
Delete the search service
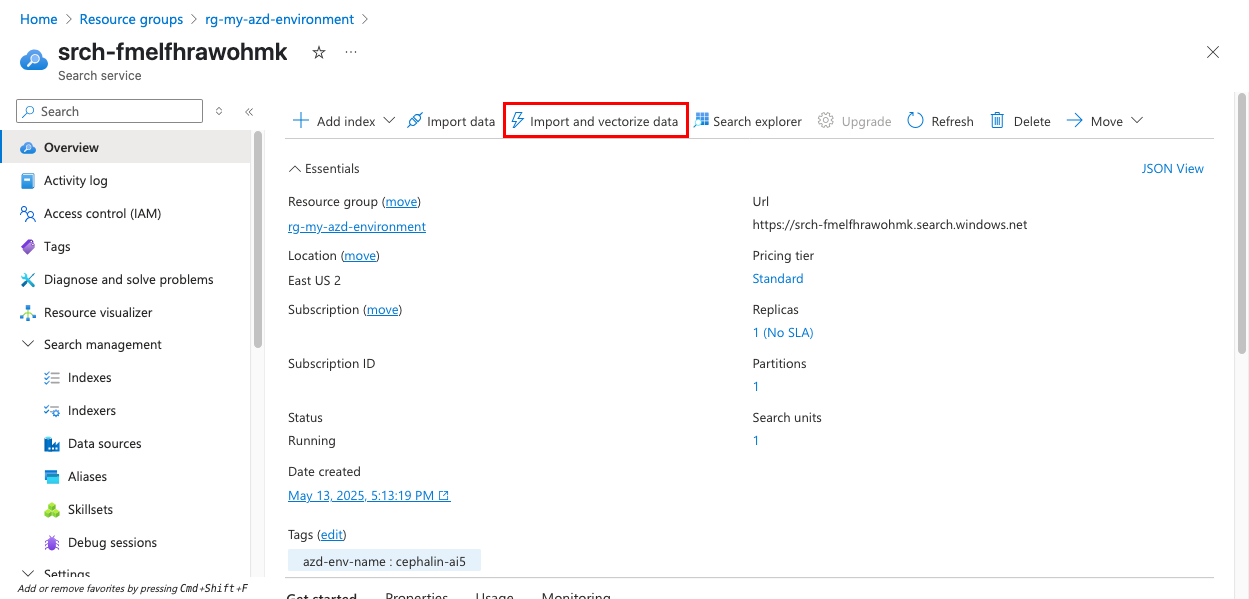coord(1020,121)
